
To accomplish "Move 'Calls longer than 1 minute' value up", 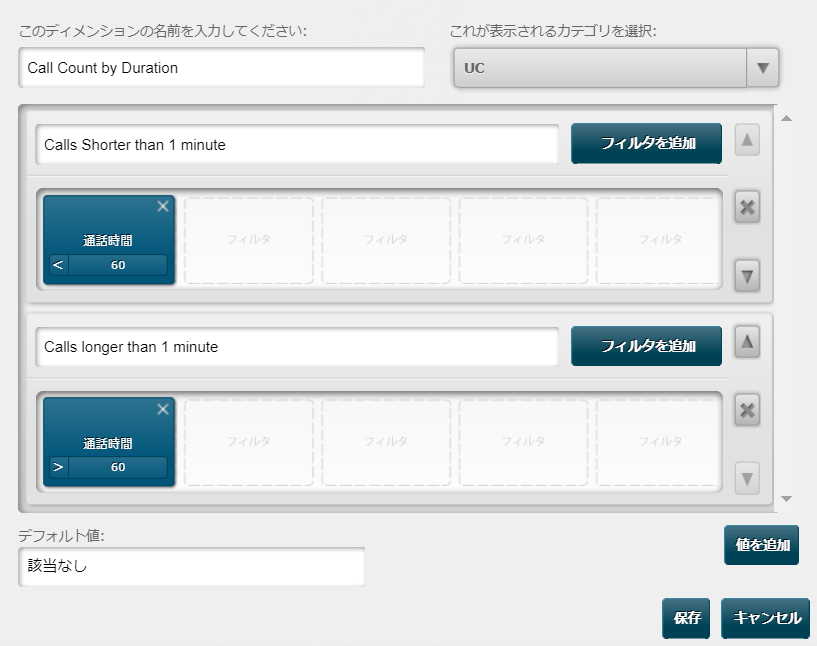I will (747, 342).
